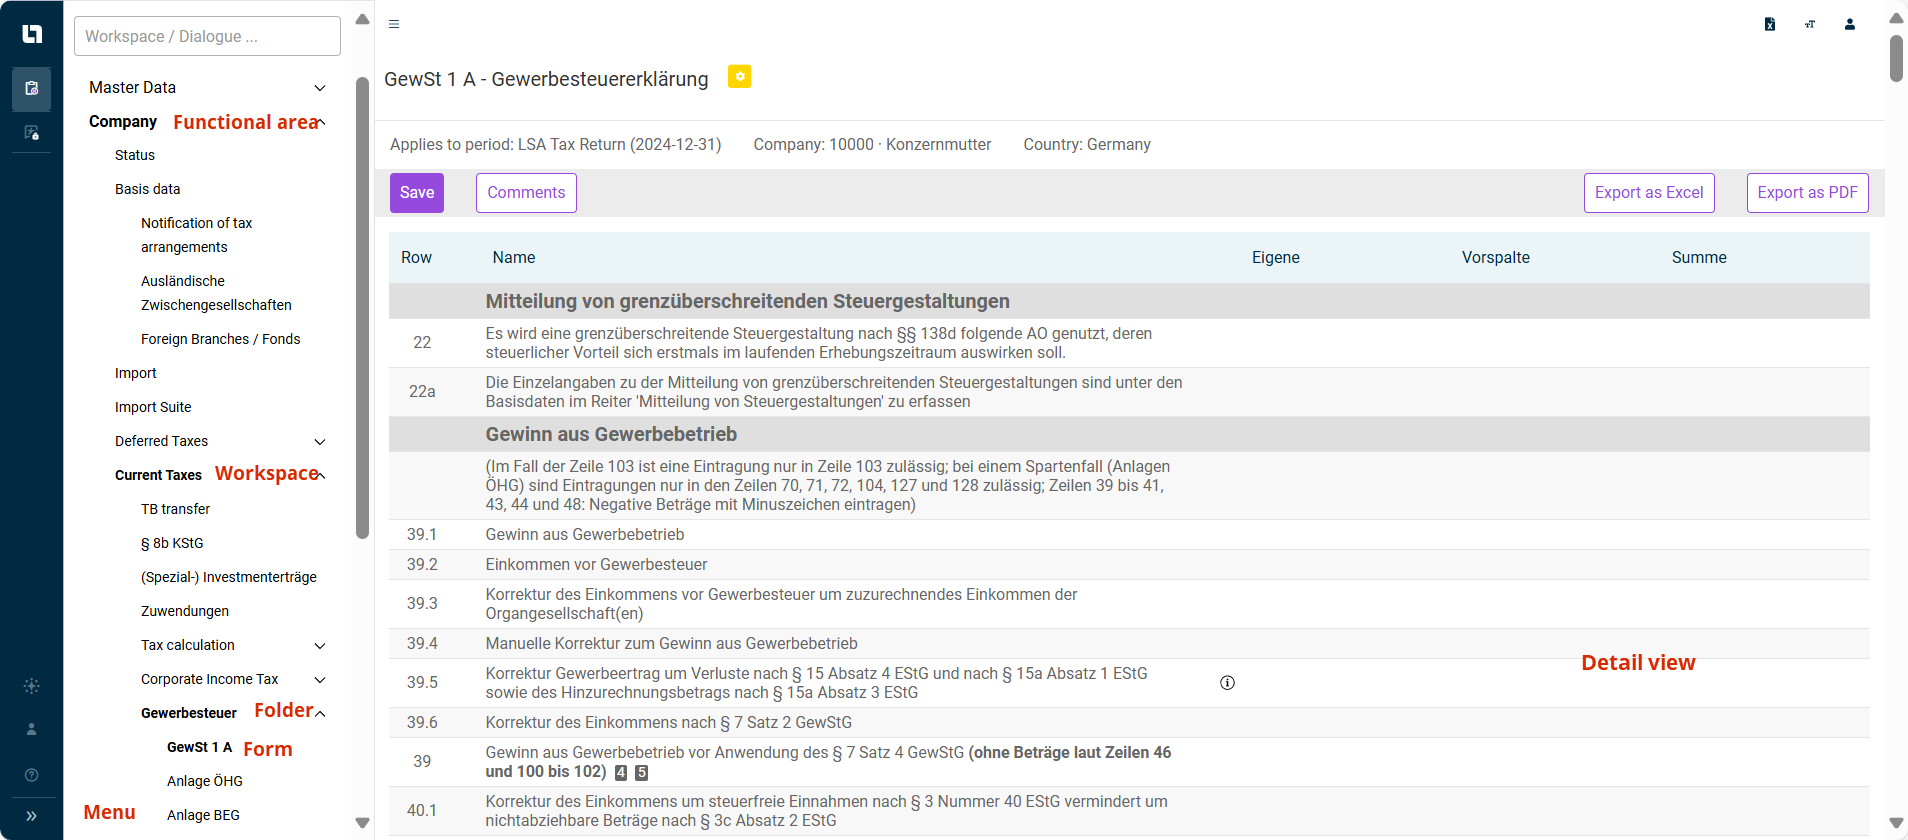1908x840 pixels.
Task: Click the clipboard icon in left rail
Action: pyautogui.click(x=31, y=89)
